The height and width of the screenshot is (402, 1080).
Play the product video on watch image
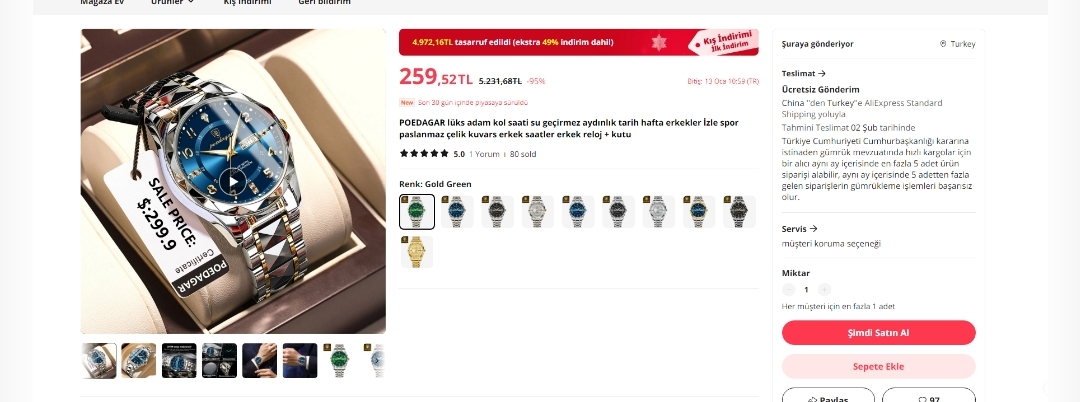click(x=233, y=181)
